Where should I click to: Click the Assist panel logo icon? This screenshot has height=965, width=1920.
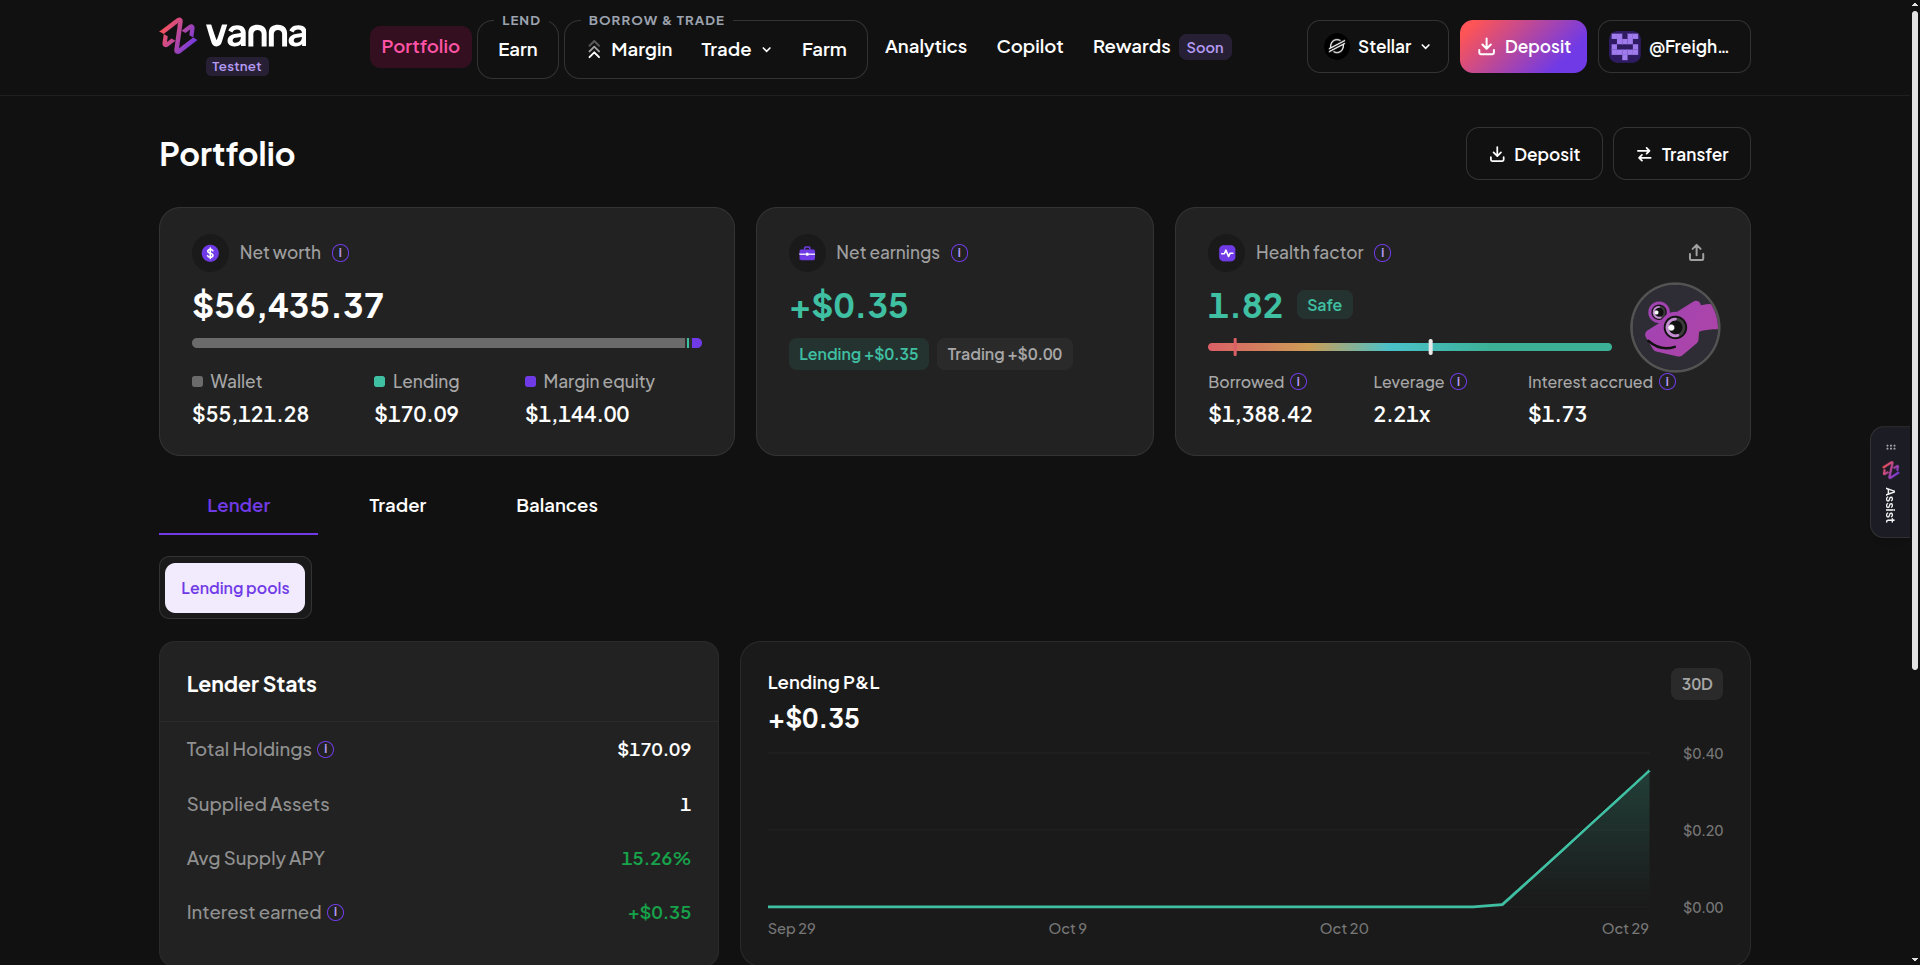pos(1890,470)
